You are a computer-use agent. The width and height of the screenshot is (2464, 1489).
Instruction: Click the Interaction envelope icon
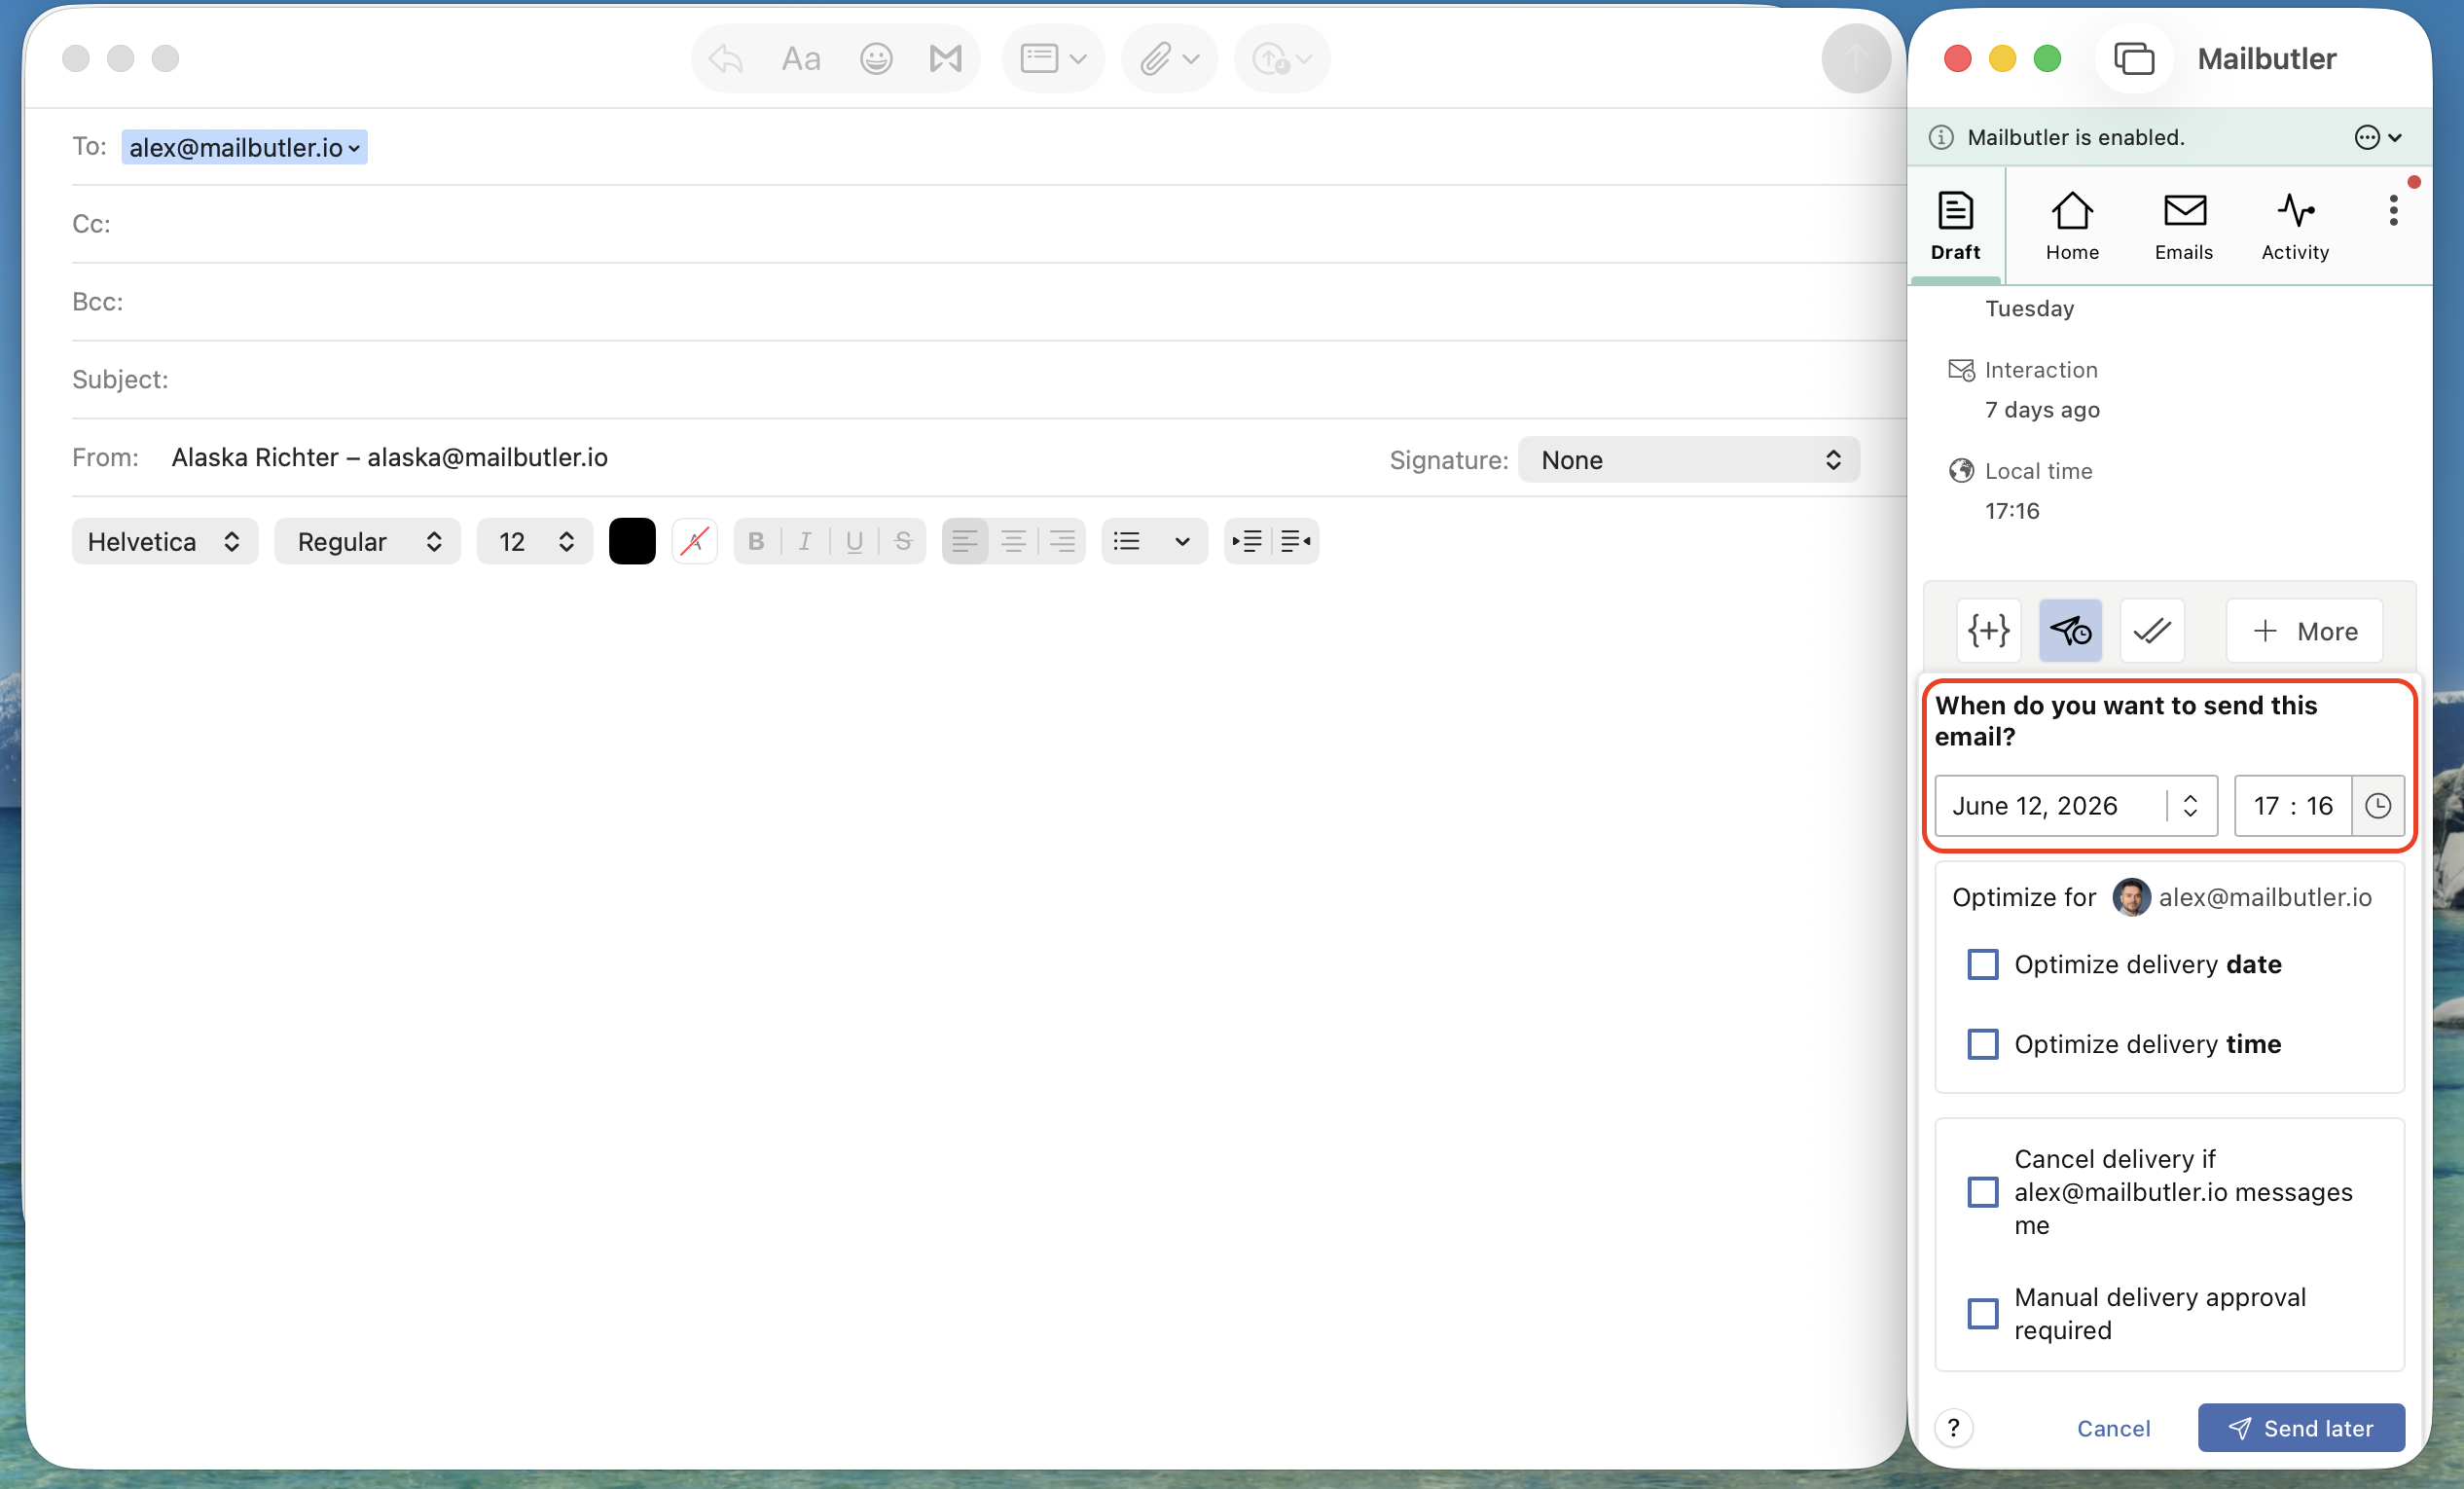(1961, 370)
